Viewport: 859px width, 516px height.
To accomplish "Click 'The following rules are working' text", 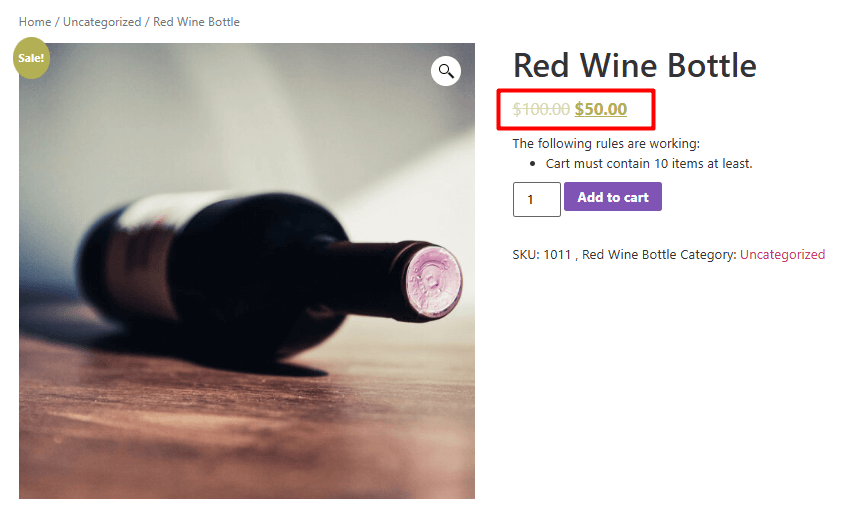I will 606,144.
